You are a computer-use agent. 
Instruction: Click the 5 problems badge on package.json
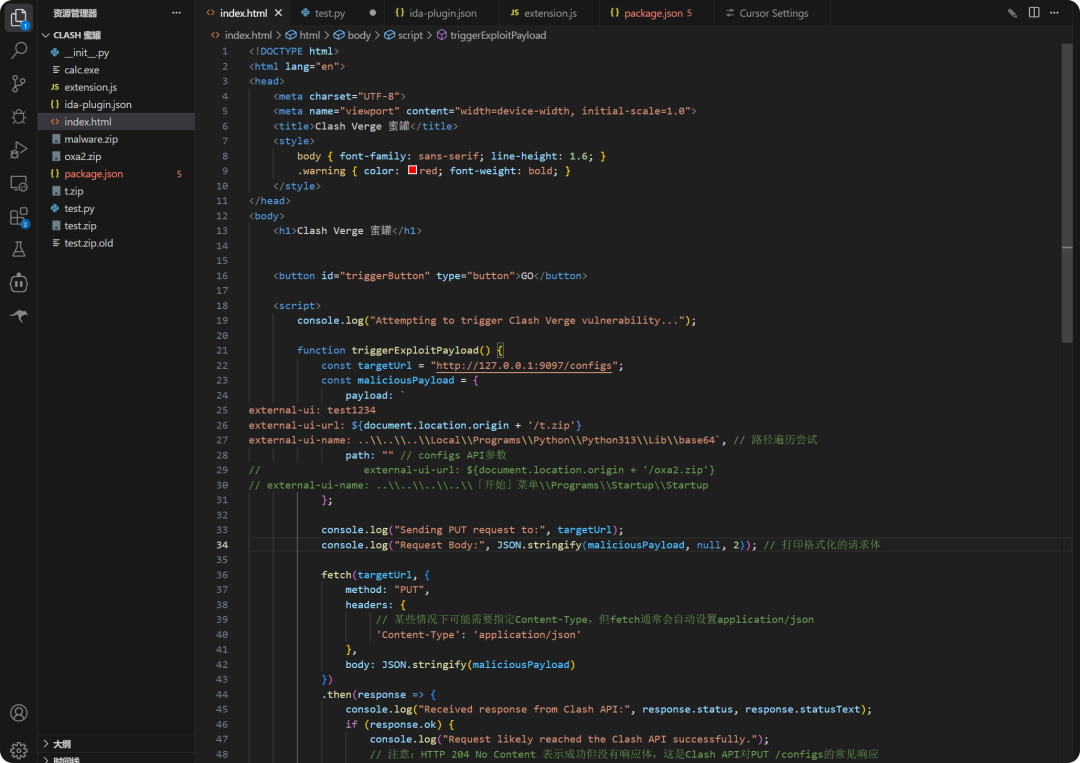tap(179, 174)
